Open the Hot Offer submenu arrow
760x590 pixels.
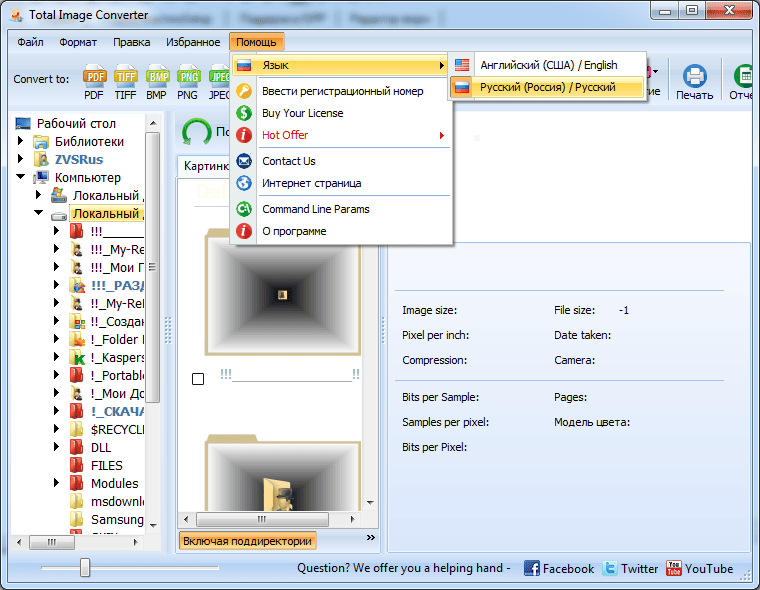coord(442,135)
